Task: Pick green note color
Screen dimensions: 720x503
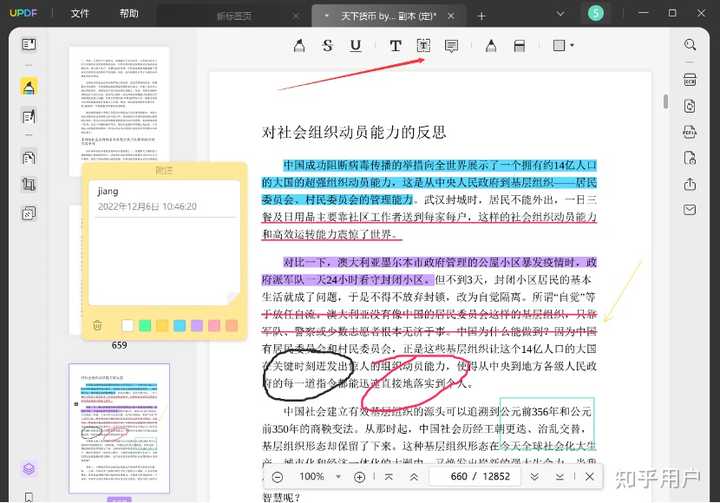Action: point(145,325)
